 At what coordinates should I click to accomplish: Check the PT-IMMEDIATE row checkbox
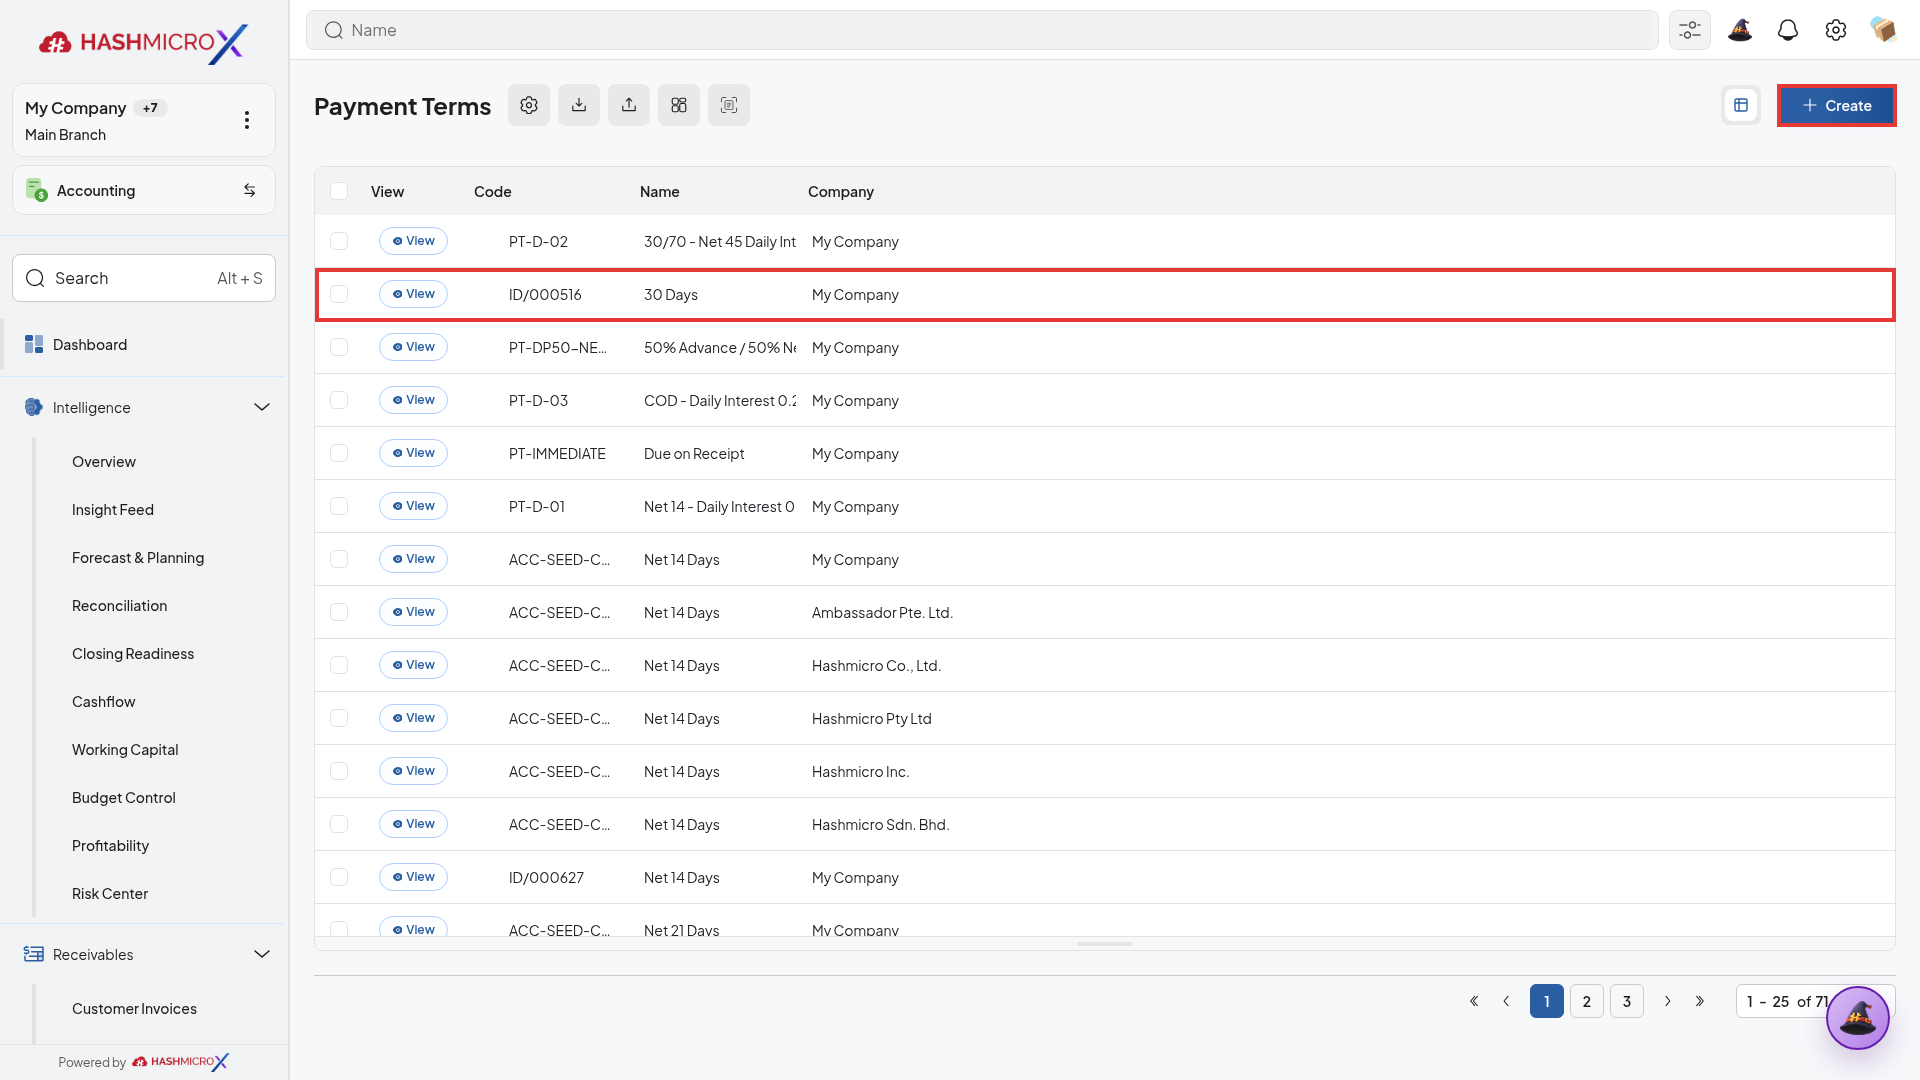[339, 453]
